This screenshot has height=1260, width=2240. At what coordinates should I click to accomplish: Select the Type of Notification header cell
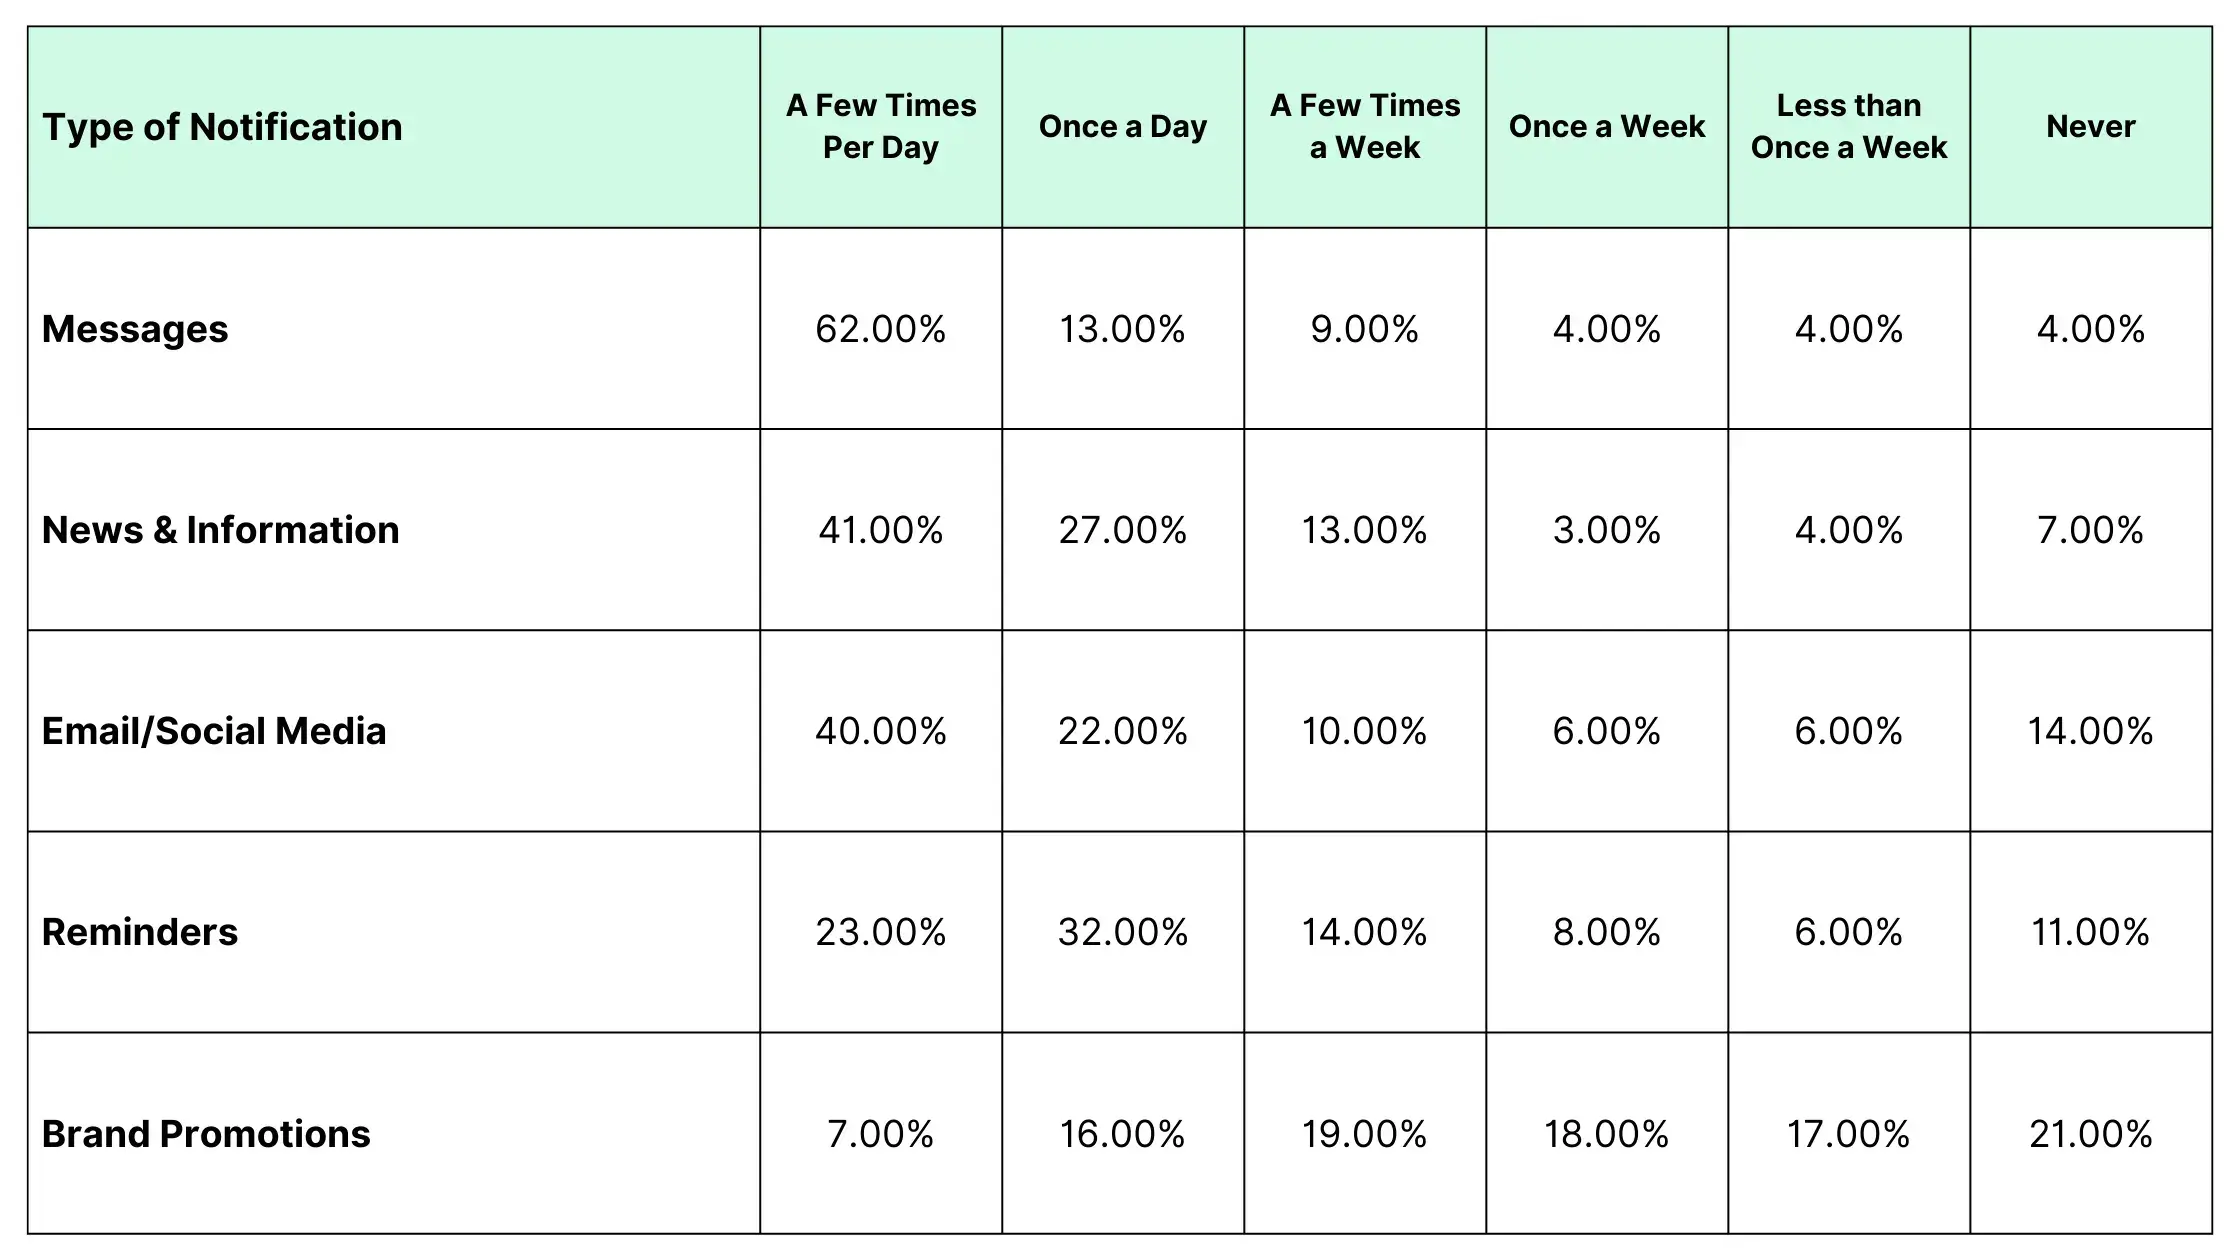pos(394,127)
